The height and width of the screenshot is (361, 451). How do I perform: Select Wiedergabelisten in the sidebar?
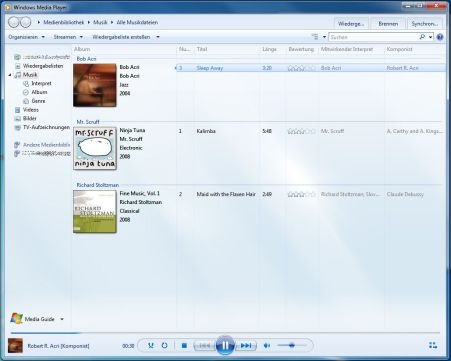tap(43, 66)
